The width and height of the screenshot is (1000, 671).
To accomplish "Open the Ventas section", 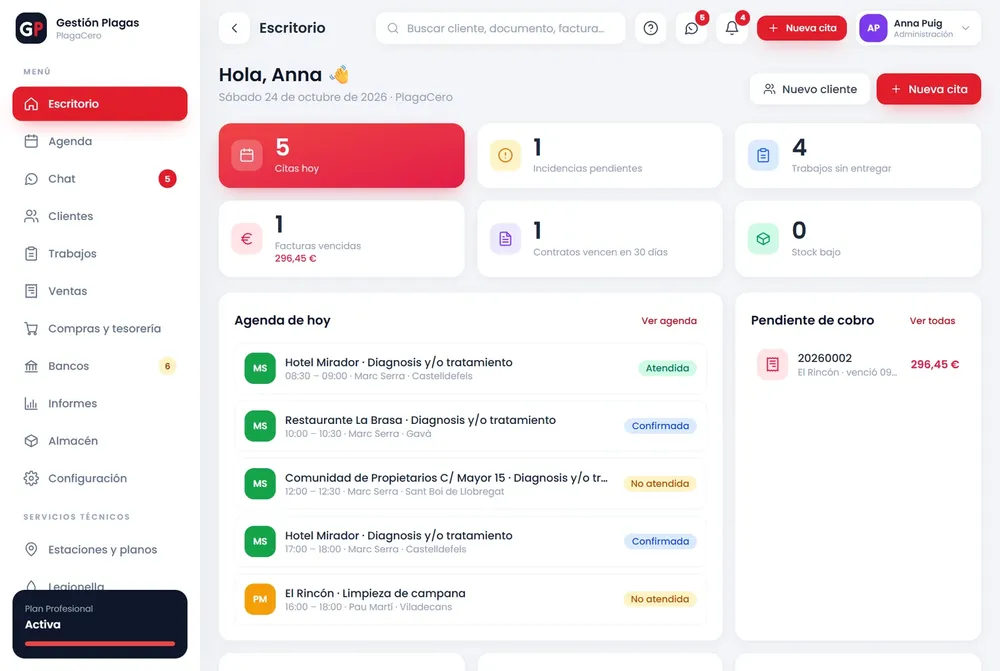I will point(99,291).
